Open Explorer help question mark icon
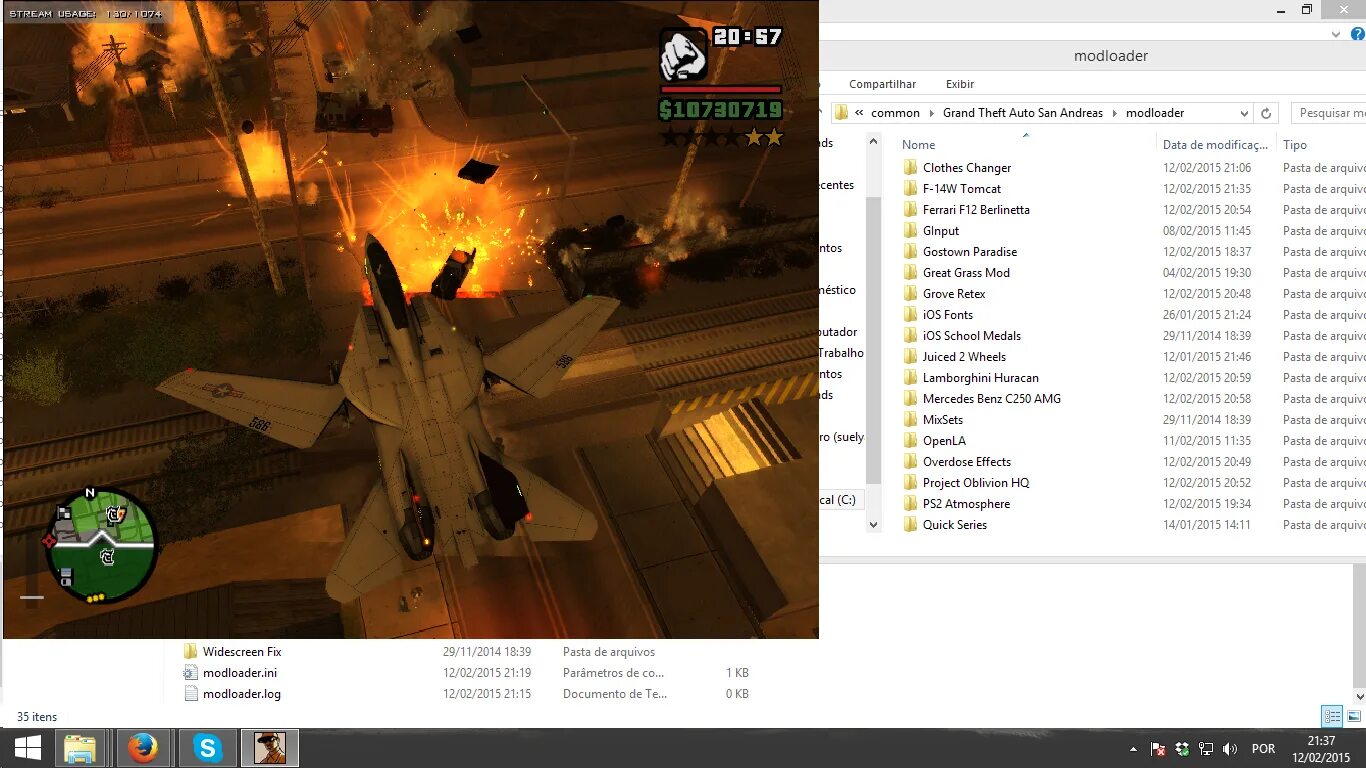1366x768 pixels. (1357, 34)
